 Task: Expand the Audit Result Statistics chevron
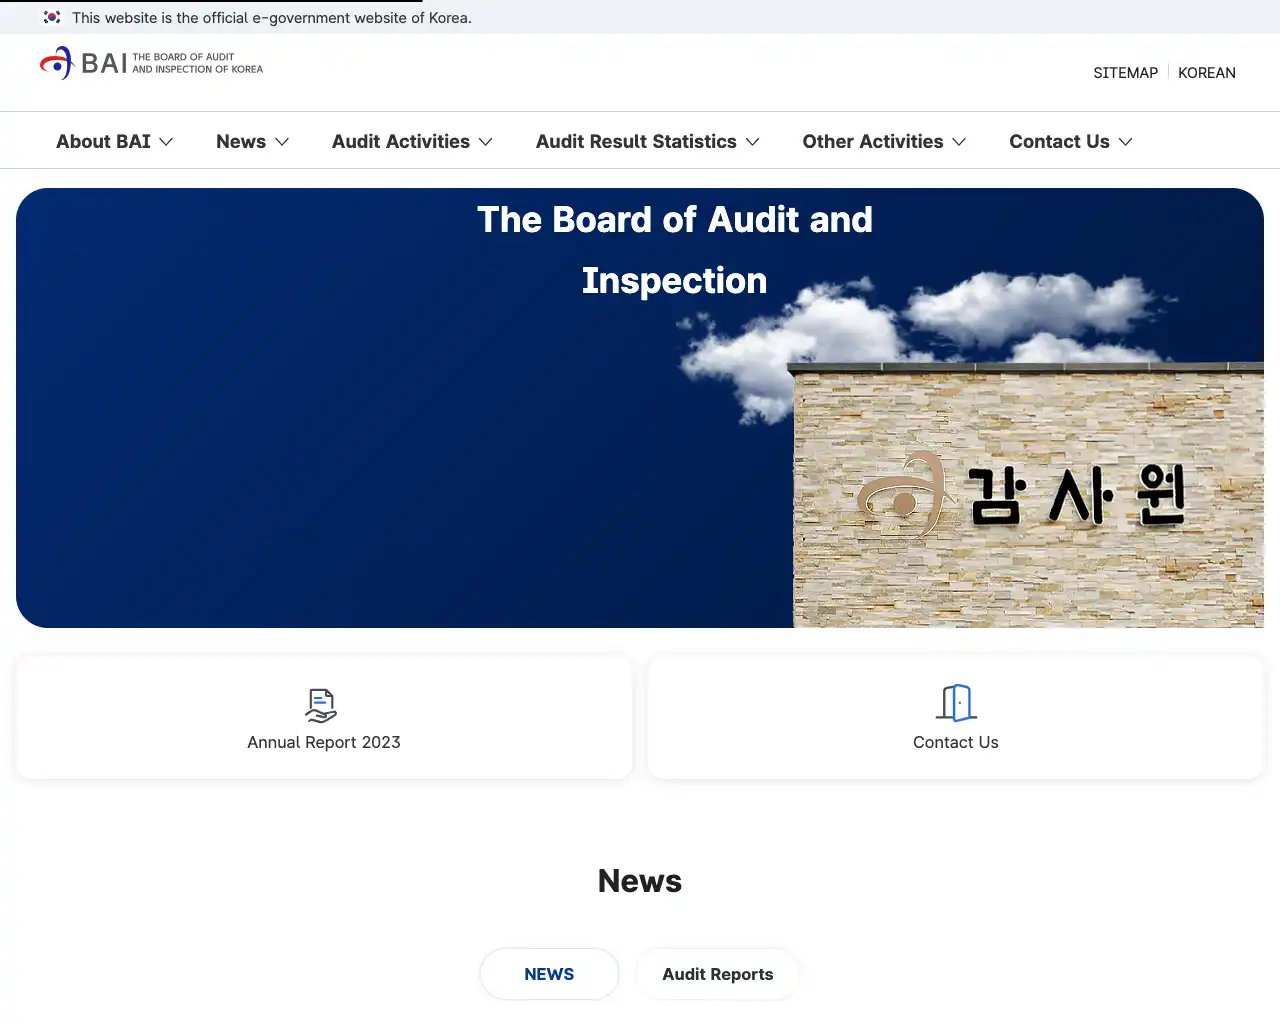(753, 142)
